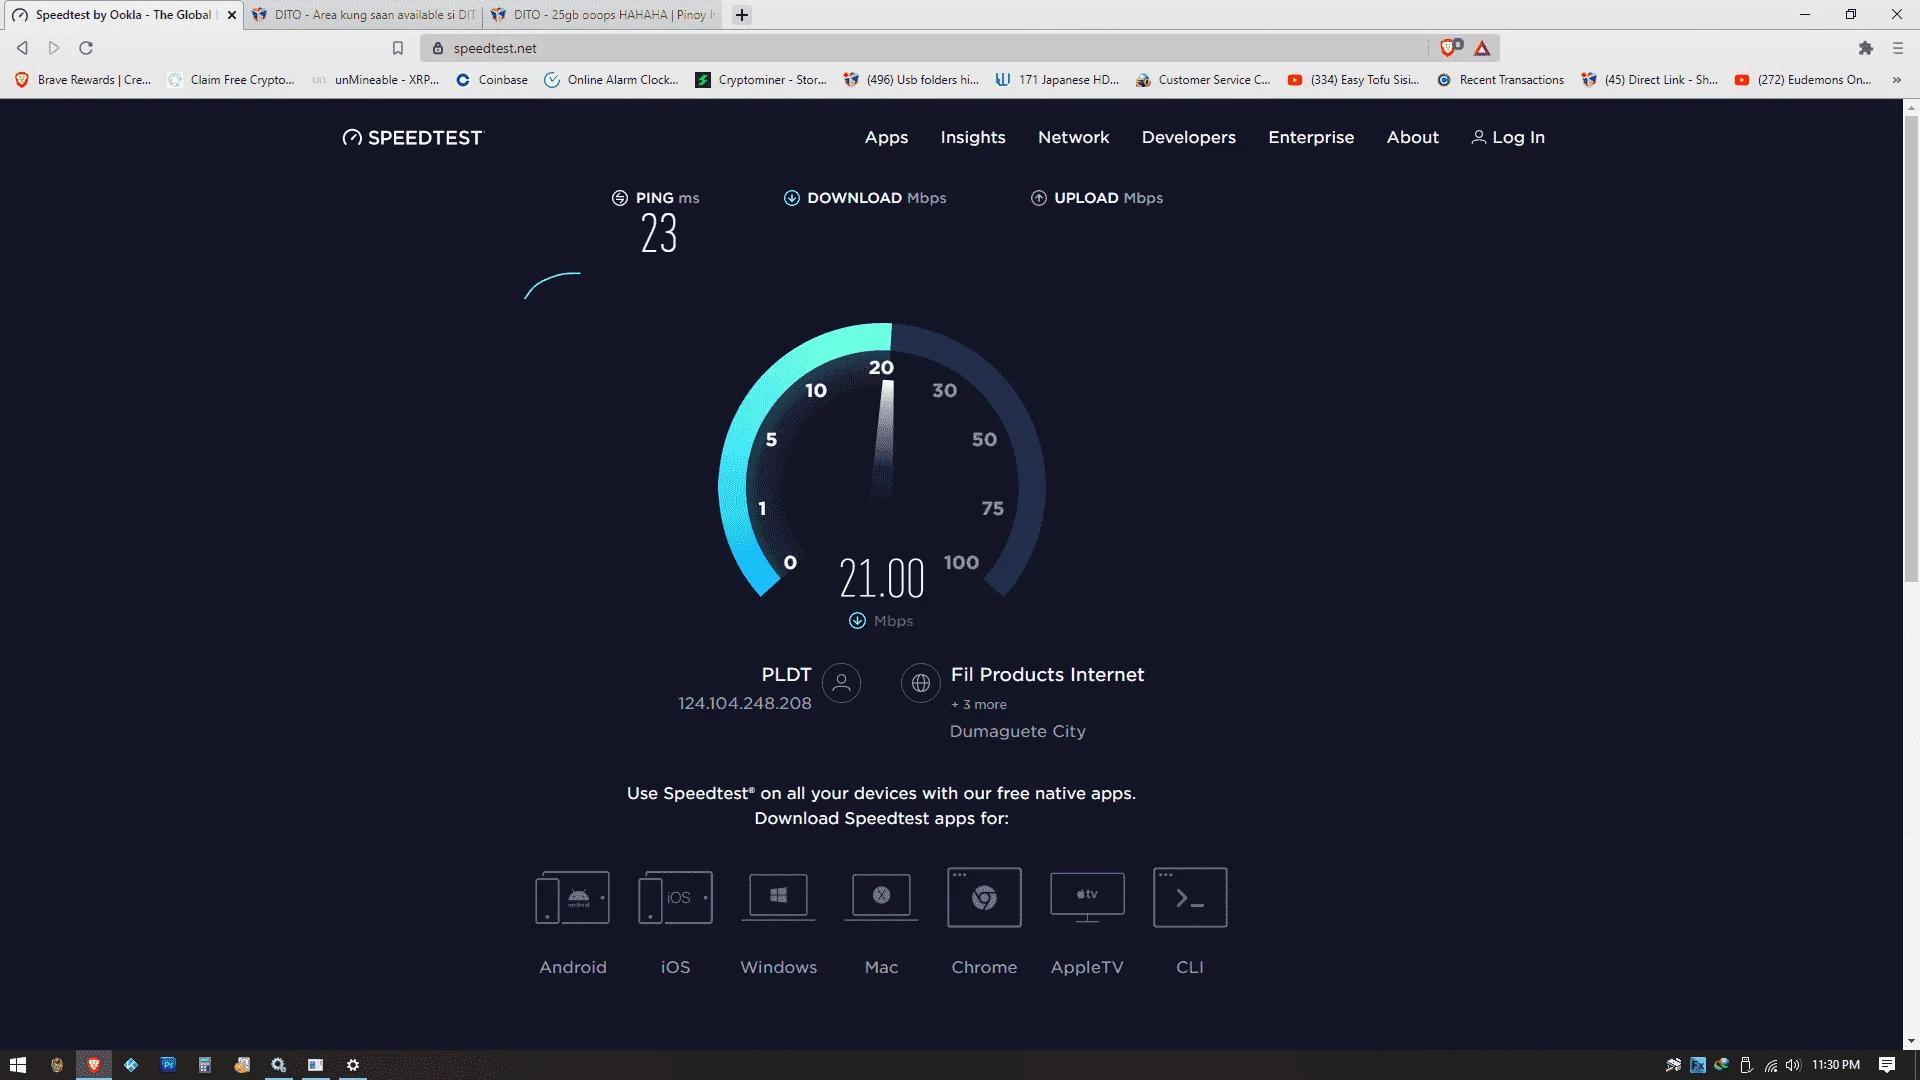Open the Mac app download icon
Viewport: 1920px width, 1080px height.
[881, 897]
